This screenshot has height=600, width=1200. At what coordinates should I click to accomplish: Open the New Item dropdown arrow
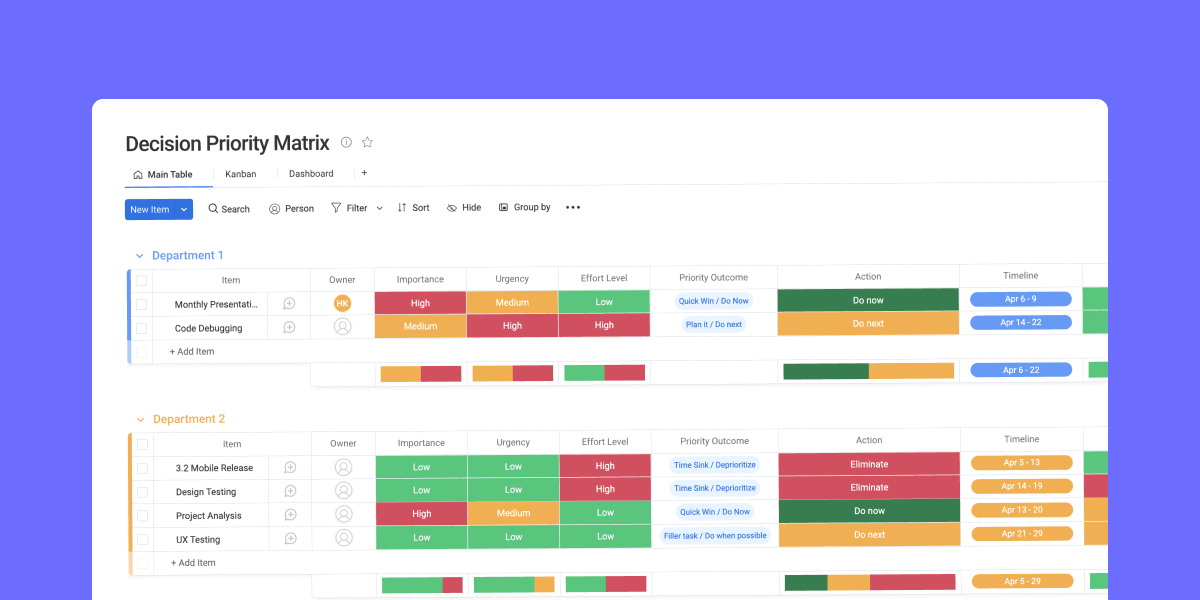pyautogui.click(x=184, y=209)
